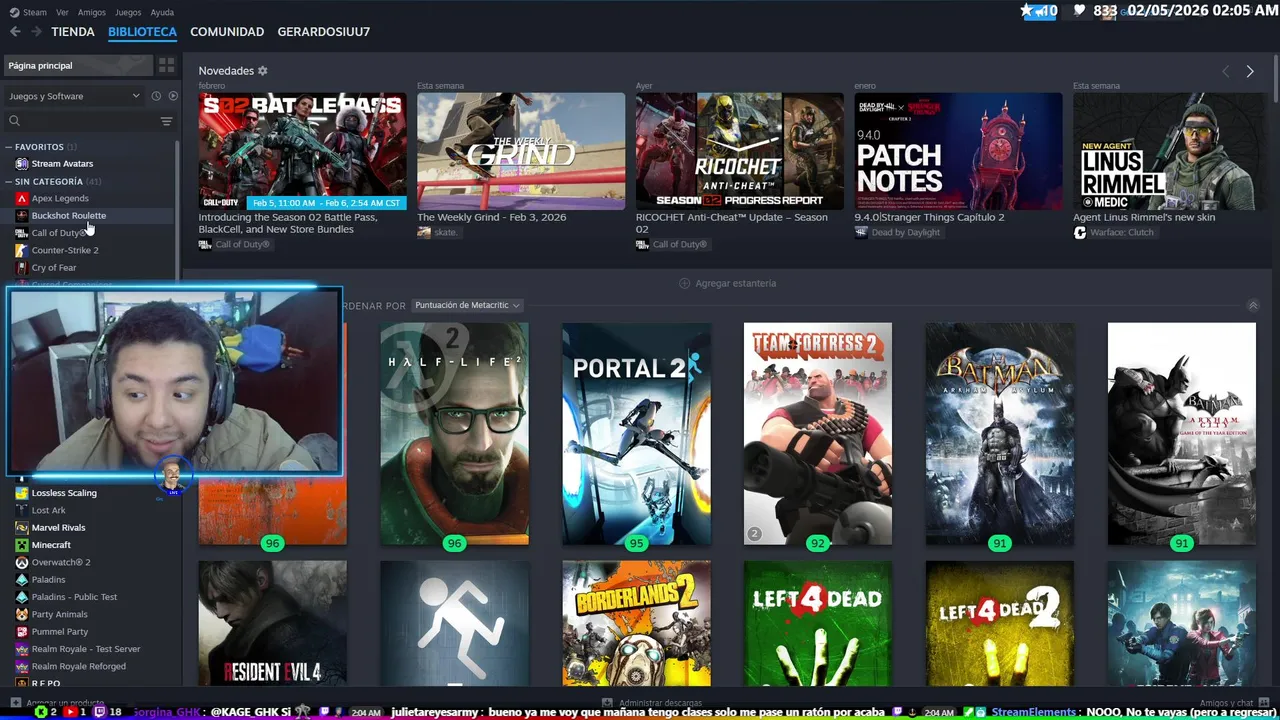The image size is (1280, 720).
Task: Open Agent Linus Rimmel news thumbnail
Action: tap(1169, 151)
